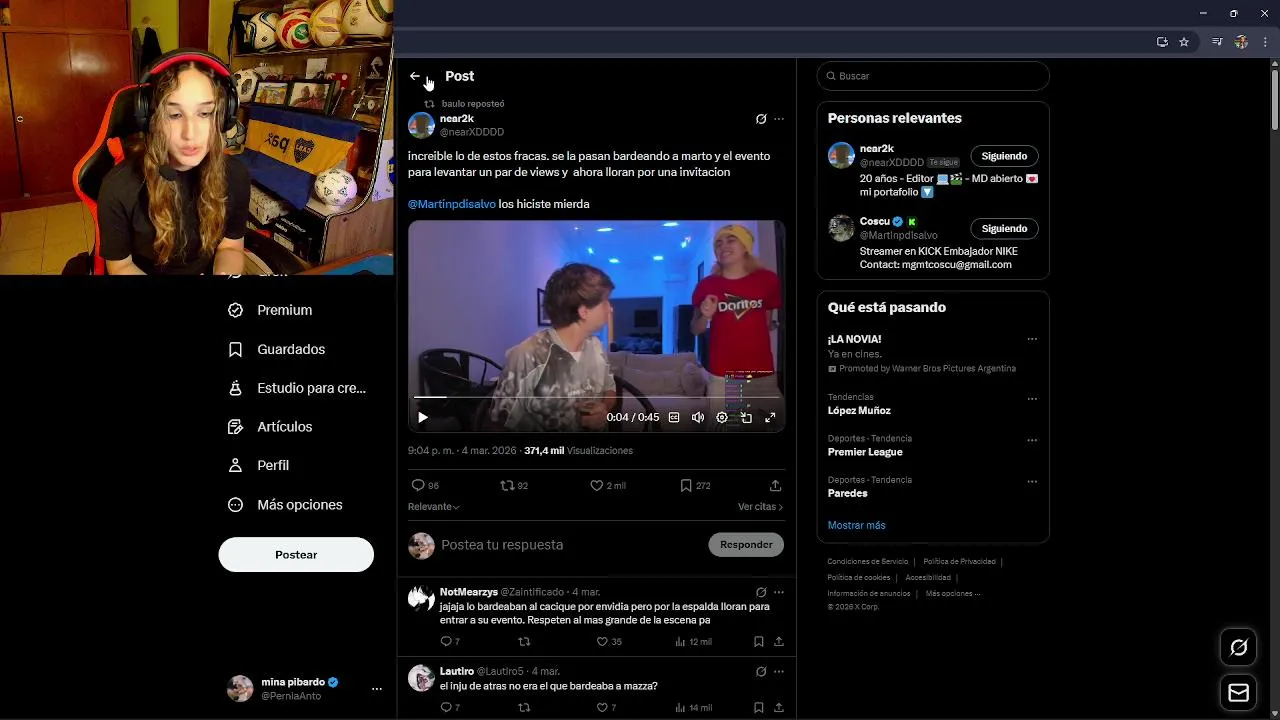Open near2k profile avatar on post
1280x720 pixels.
click(x=422, y=125)
